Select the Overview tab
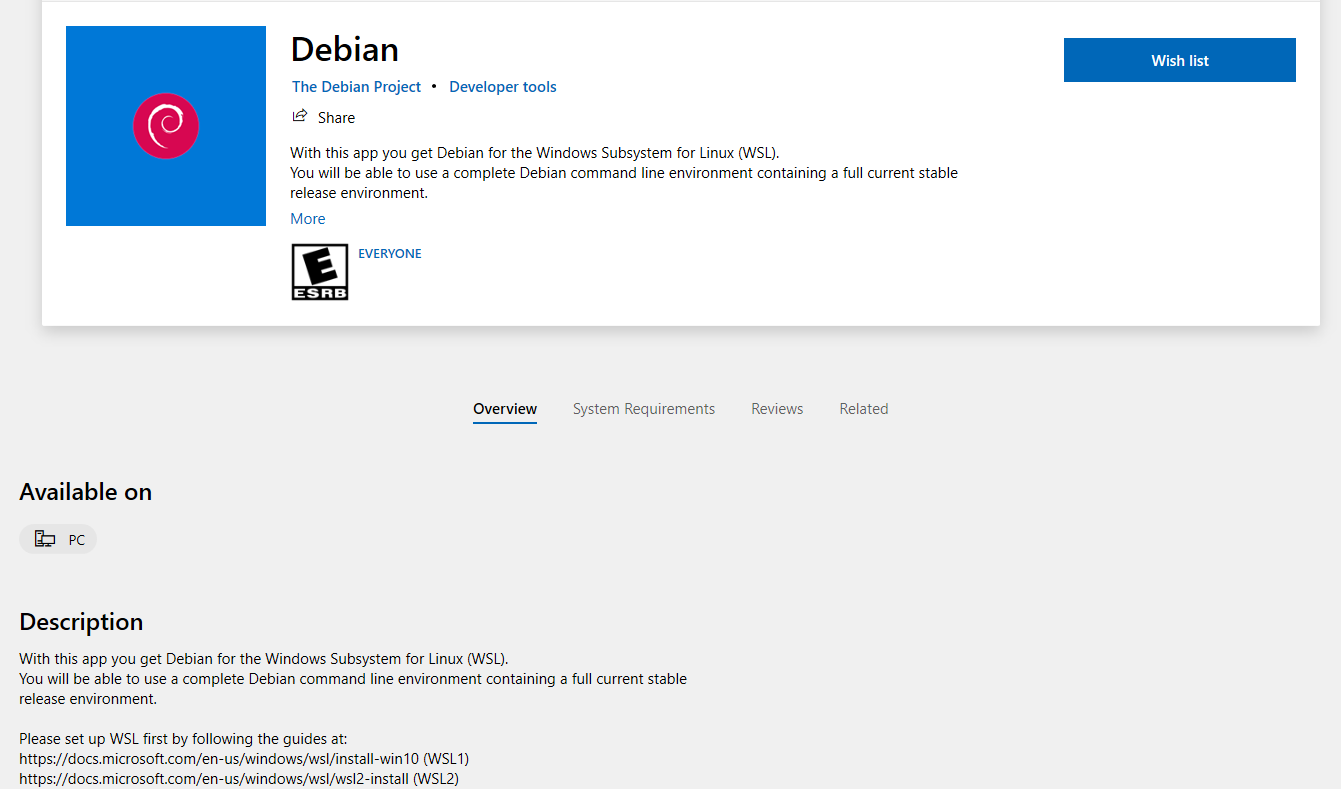Screen dimensions: 1341x789 pyautogui.click(x=505, y=409)
